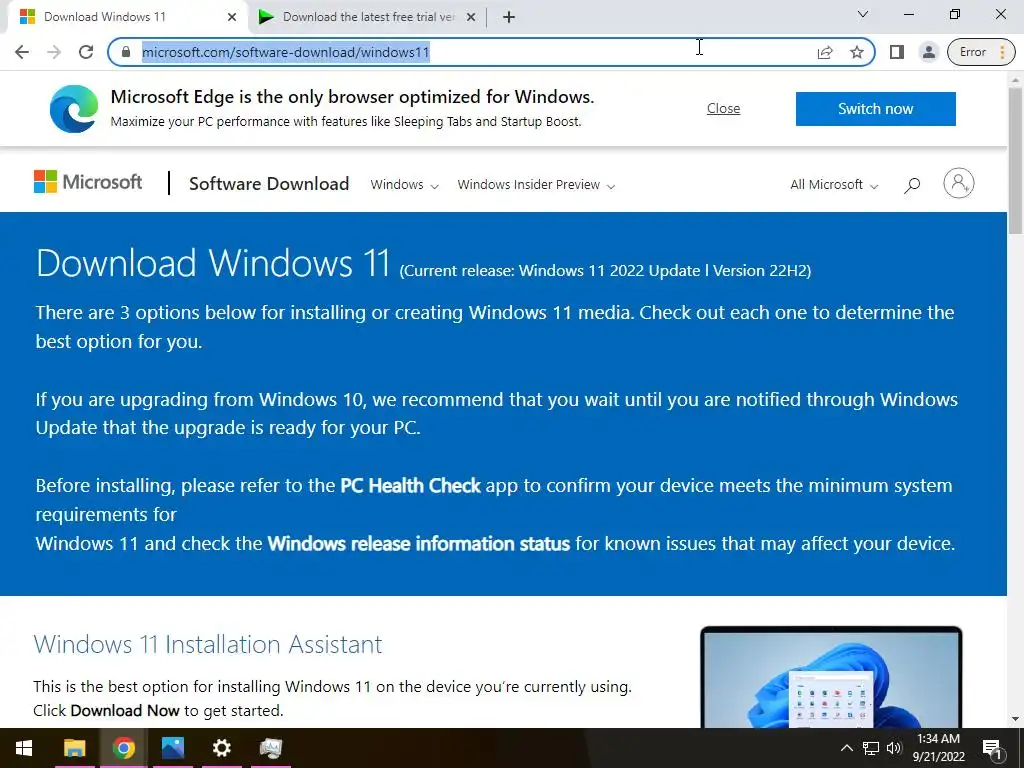Viewport: 1024px width, 768px height.
Task: View site information via lock icon
Action: [x=126, y=52]
